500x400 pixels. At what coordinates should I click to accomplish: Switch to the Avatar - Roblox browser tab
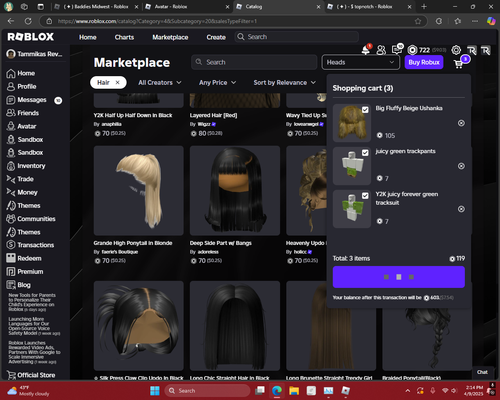click(x=187, y=7)
